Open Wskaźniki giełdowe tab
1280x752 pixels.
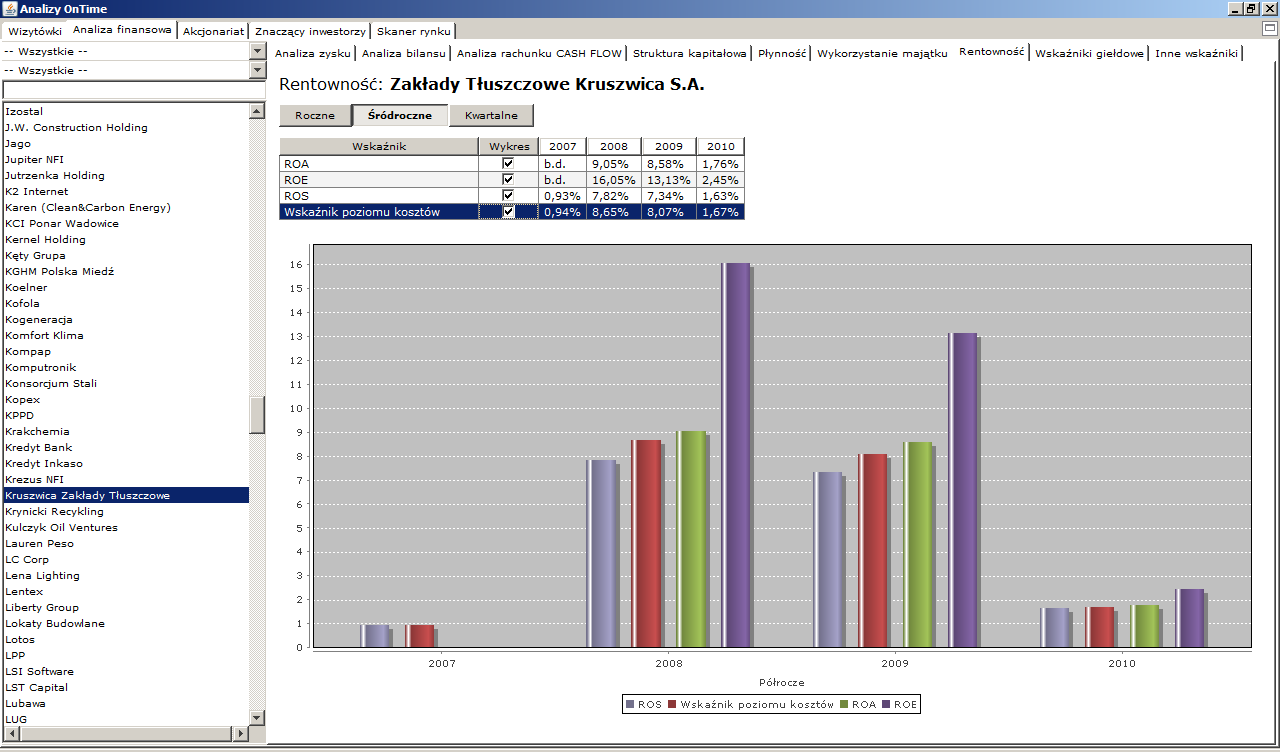click(x=1089, y=53)
